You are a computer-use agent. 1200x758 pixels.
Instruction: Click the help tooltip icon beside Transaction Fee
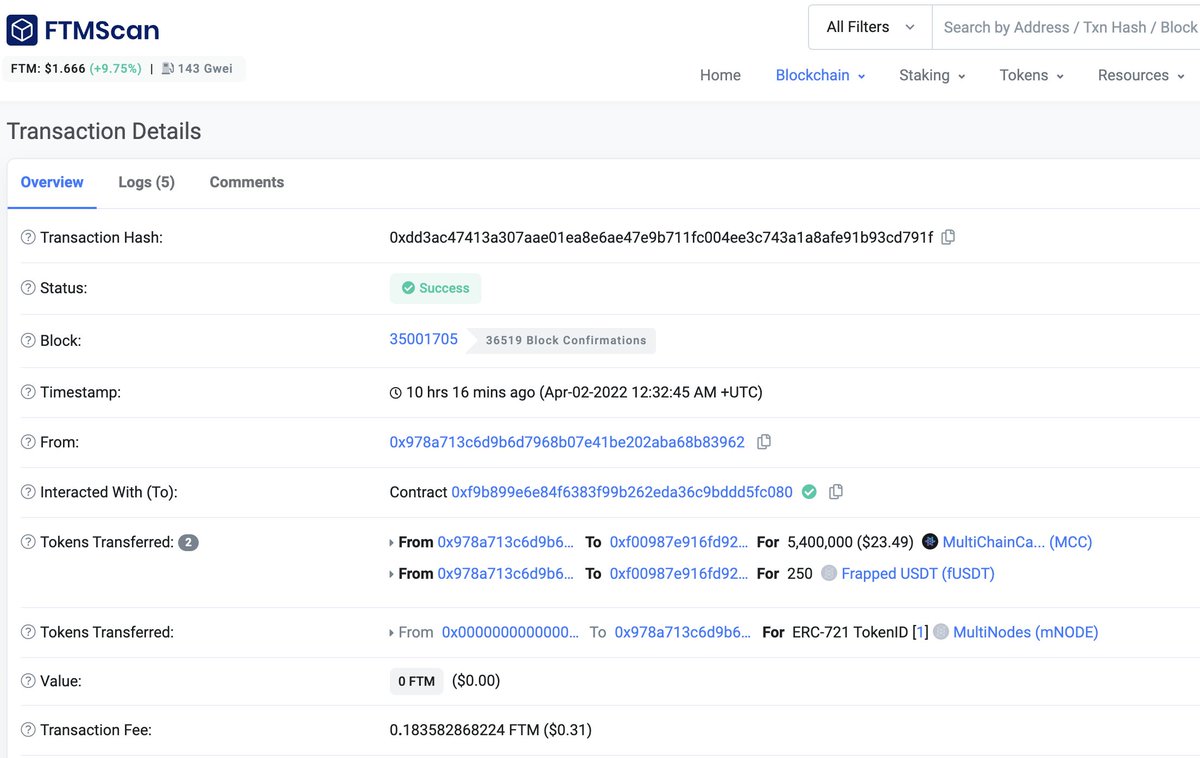(x=26, y=729)
